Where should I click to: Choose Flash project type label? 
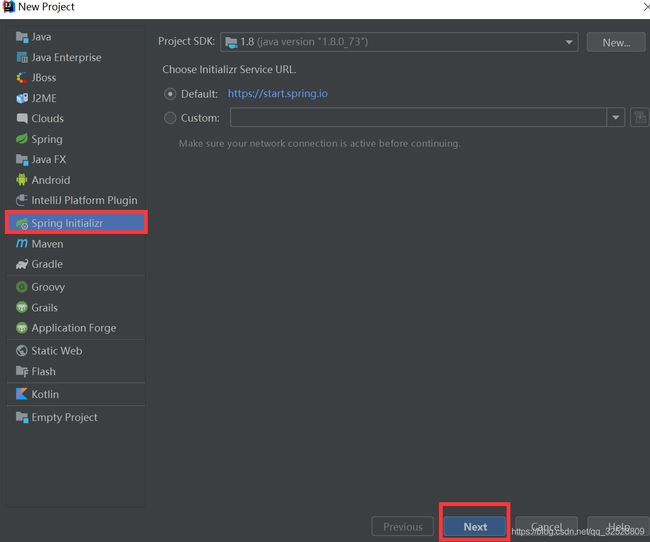[44, 371]
